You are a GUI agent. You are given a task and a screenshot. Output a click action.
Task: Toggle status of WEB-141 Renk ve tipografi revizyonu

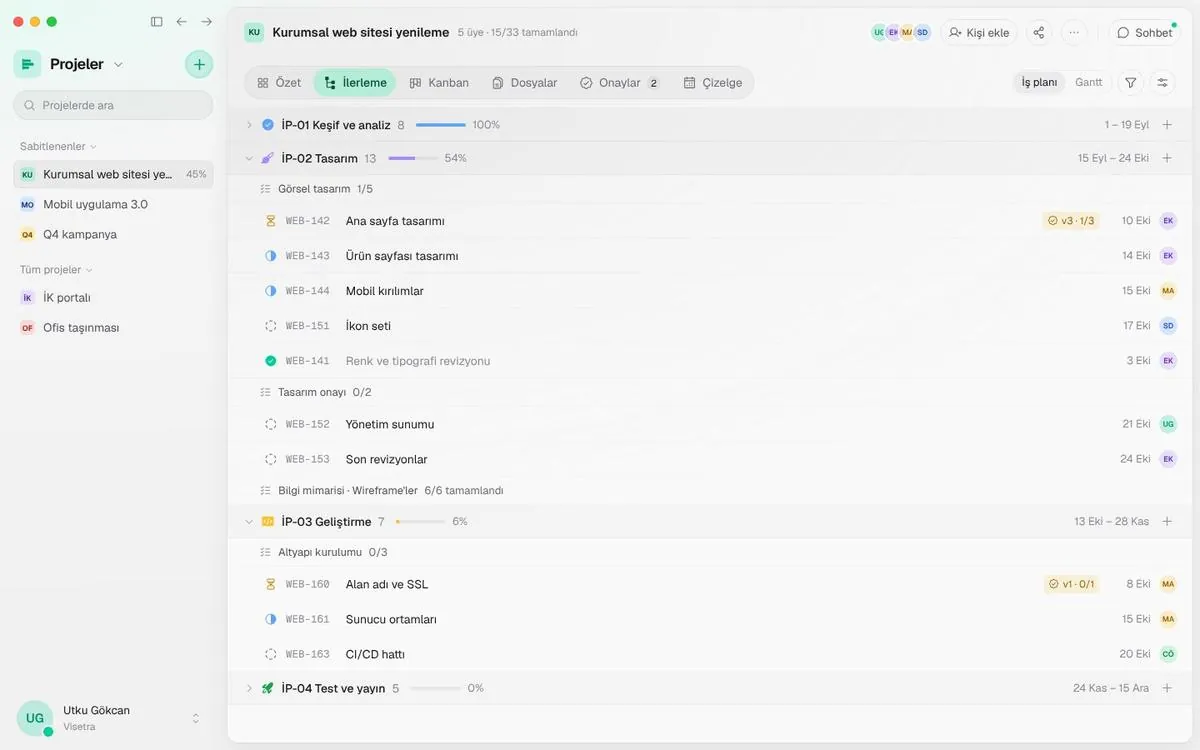click(x=270, y=361)
